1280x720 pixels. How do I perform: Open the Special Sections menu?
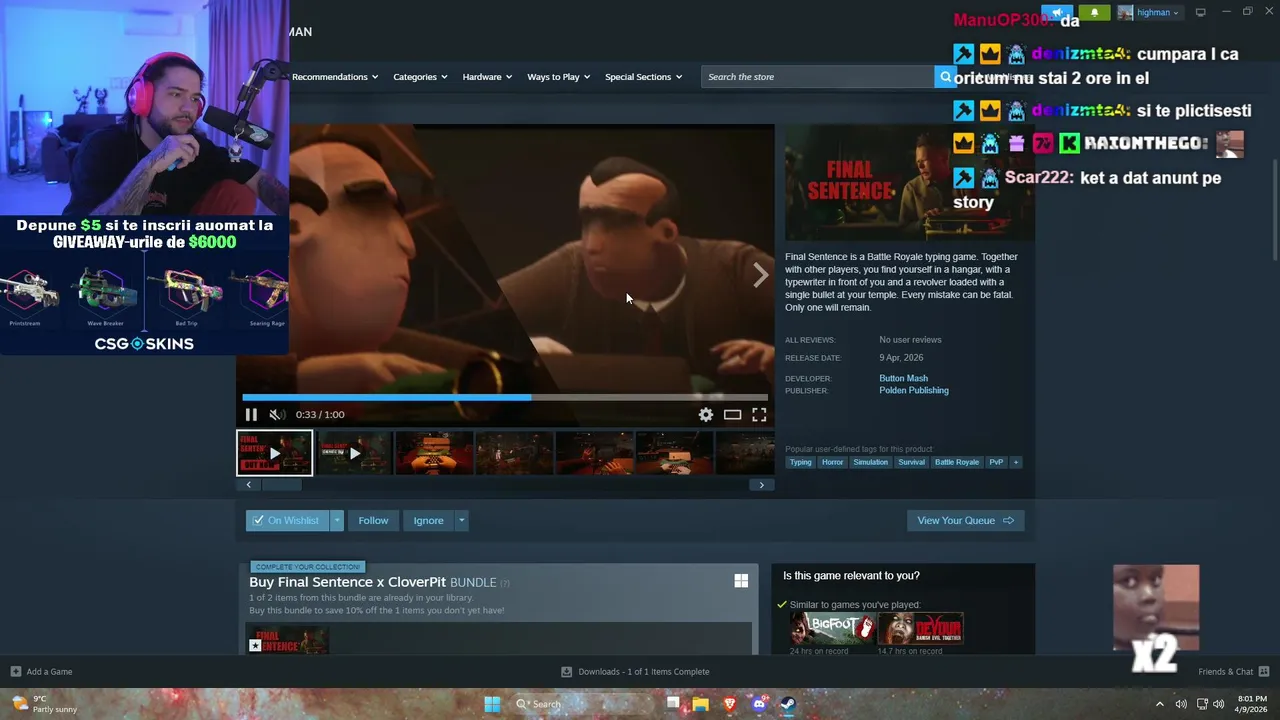point(643,77)
